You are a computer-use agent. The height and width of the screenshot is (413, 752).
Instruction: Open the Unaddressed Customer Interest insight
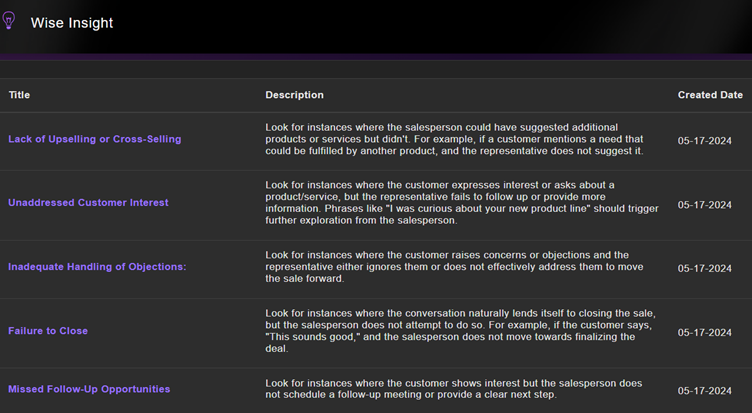[x=88, y=203]
